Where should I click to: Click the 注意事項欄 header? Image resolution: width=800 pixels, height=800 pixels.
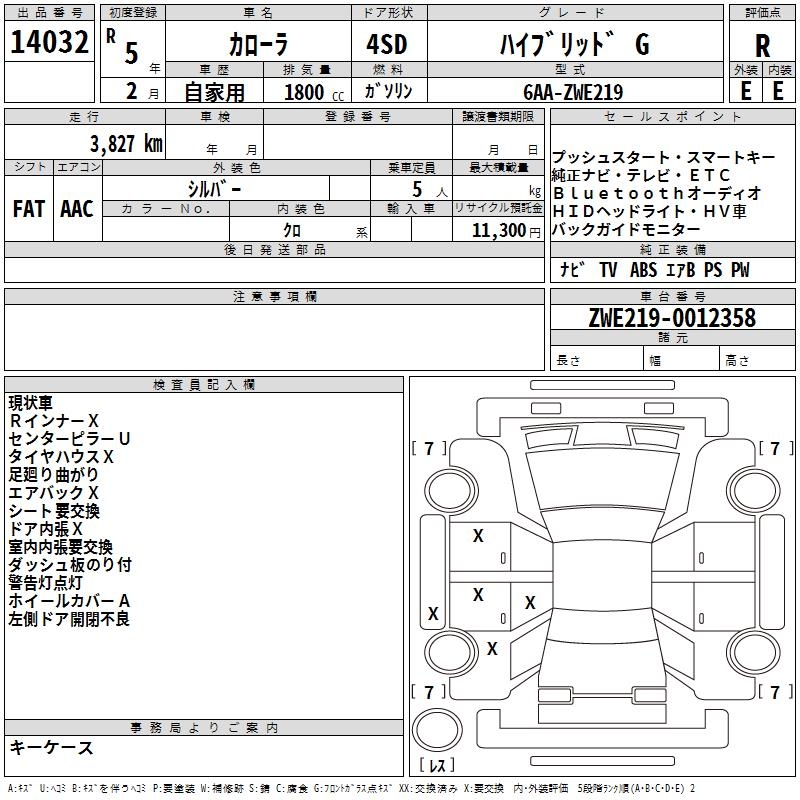pos(274,296)
